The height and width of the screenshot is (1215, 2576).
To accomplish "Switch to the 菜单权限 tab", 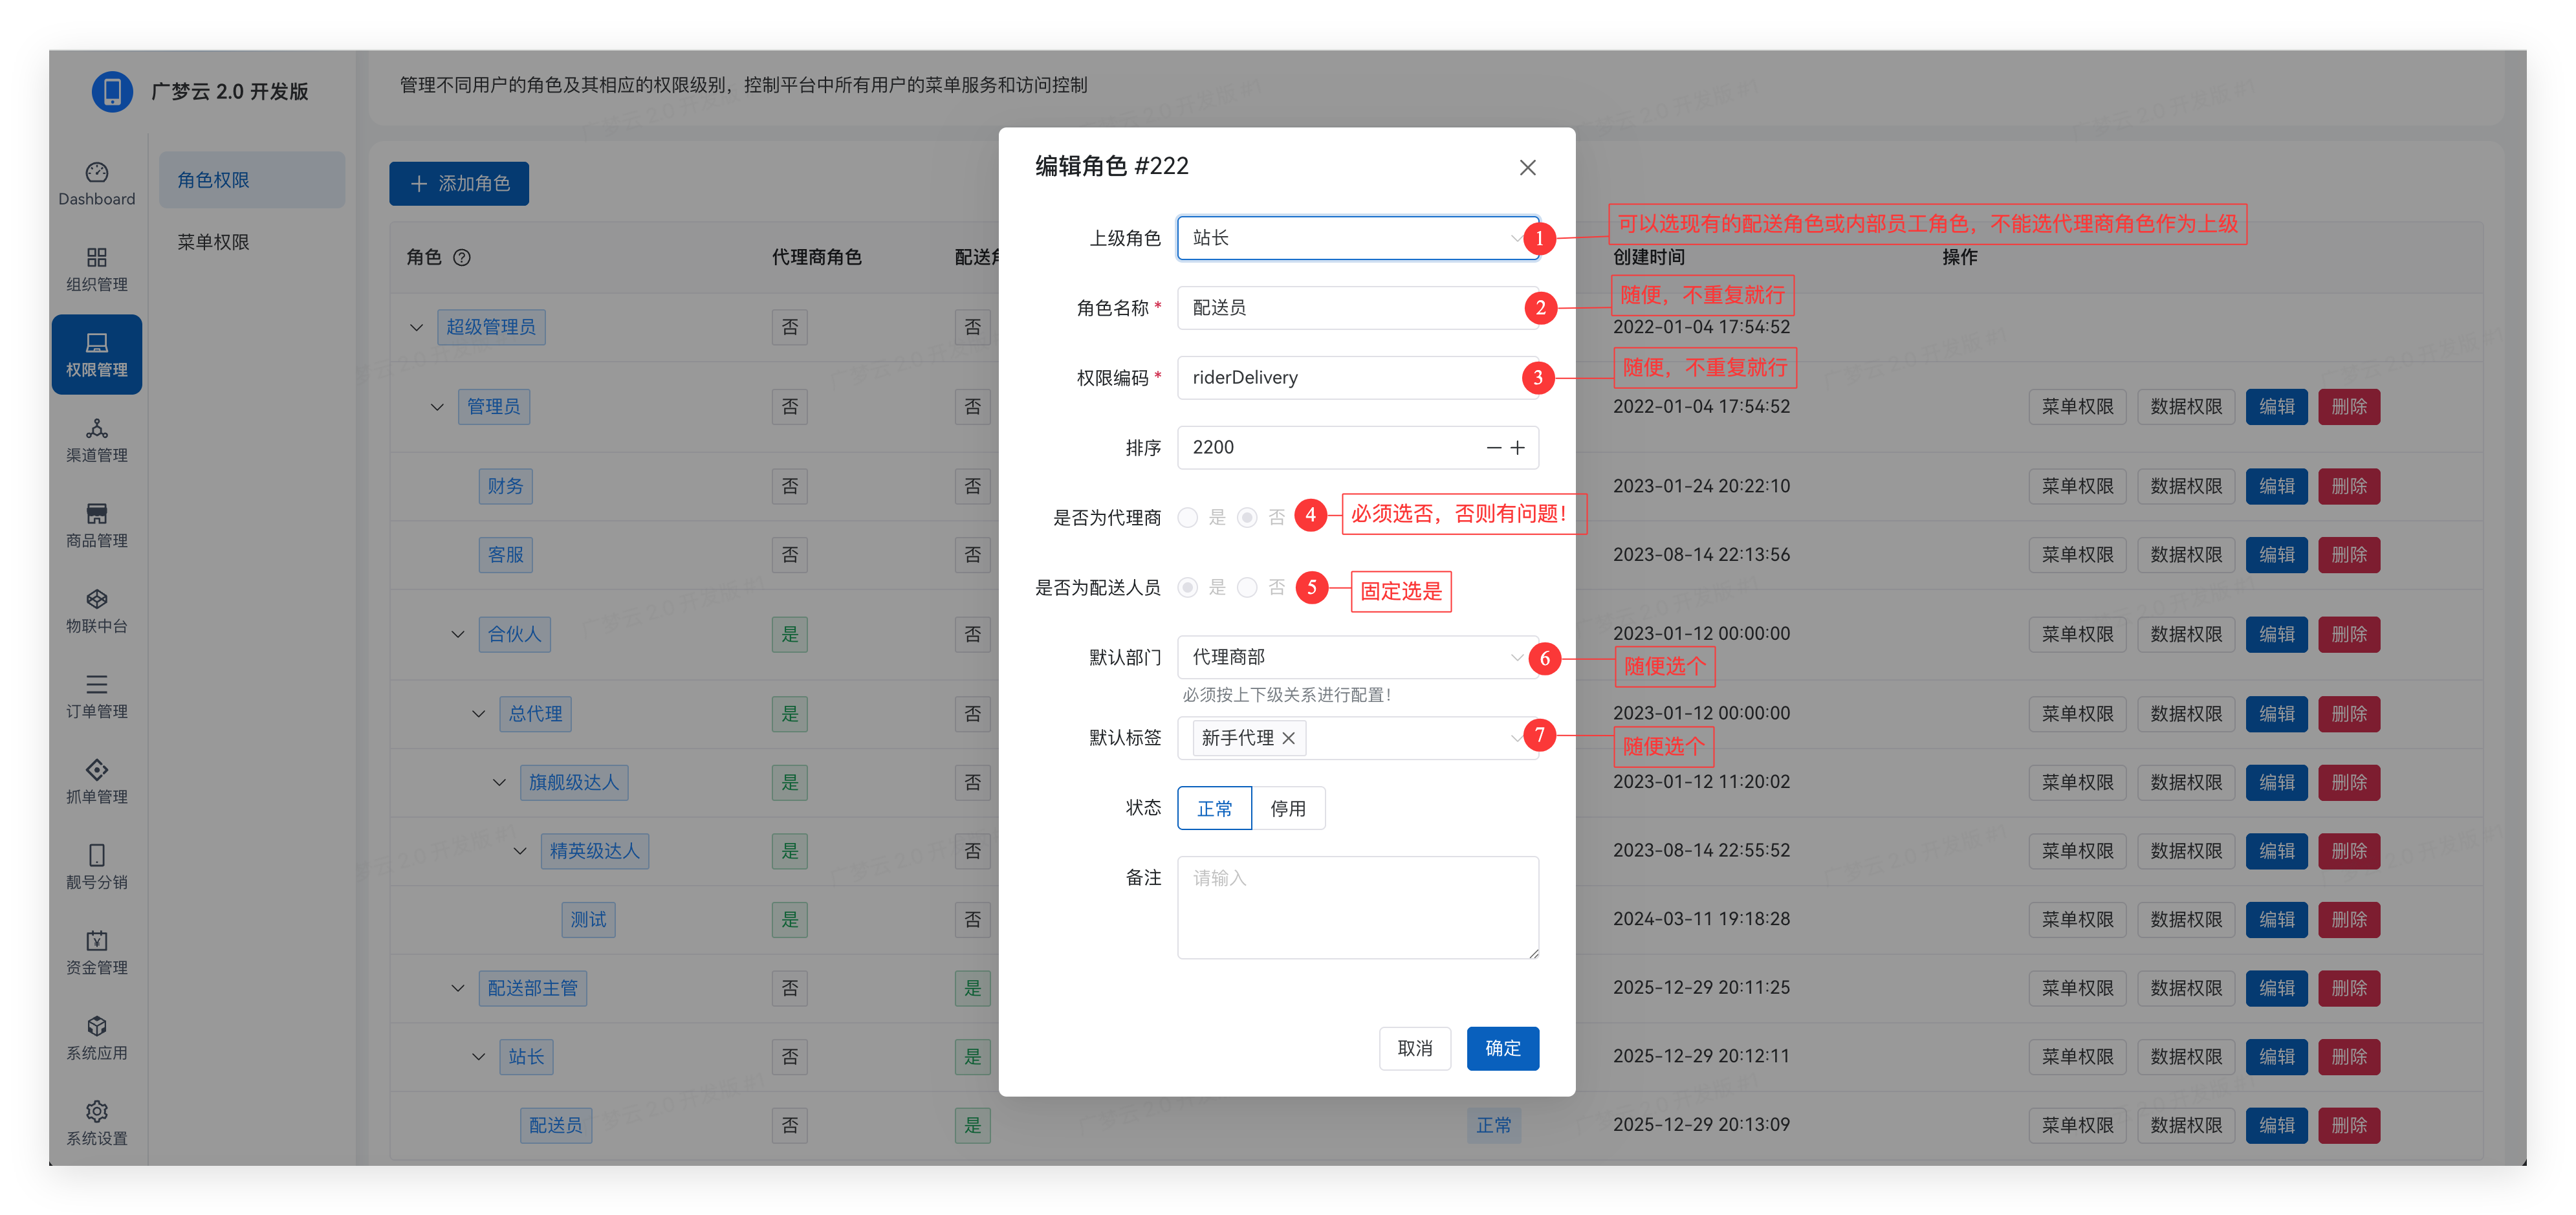I will (x=213, y=241).
